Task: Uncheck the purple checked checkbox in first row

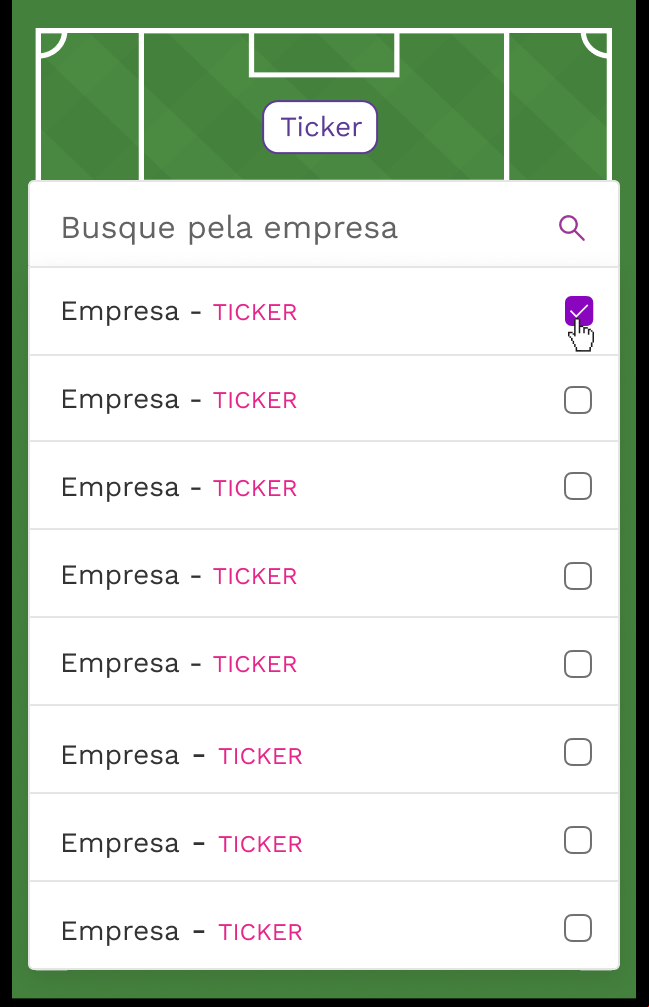Action: (x=578, y=311)
